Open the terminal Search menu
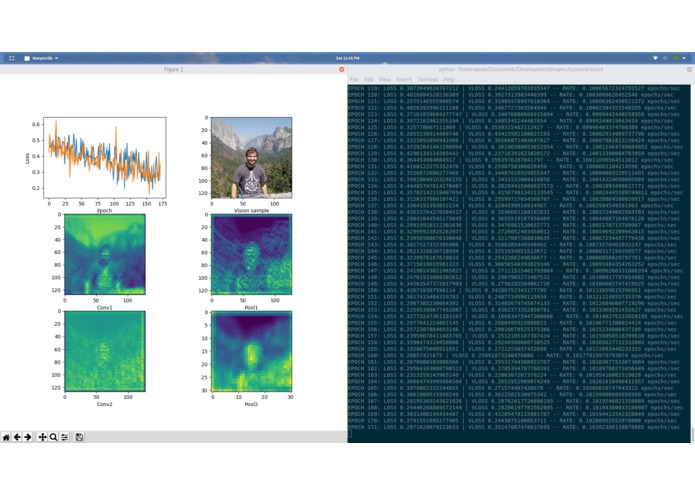695x494 pixels. click(404, 79)
